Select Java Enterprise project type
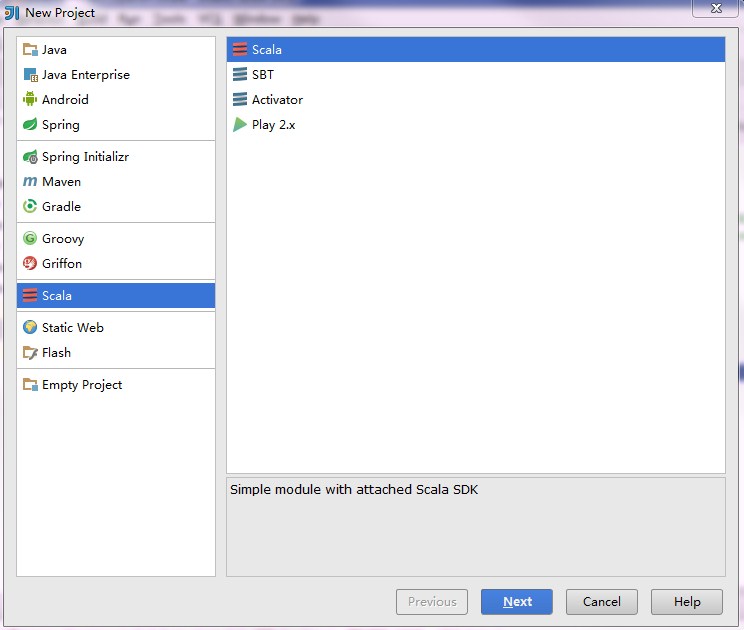This screenshot has height=630, width=744. (x=116, y=74)
